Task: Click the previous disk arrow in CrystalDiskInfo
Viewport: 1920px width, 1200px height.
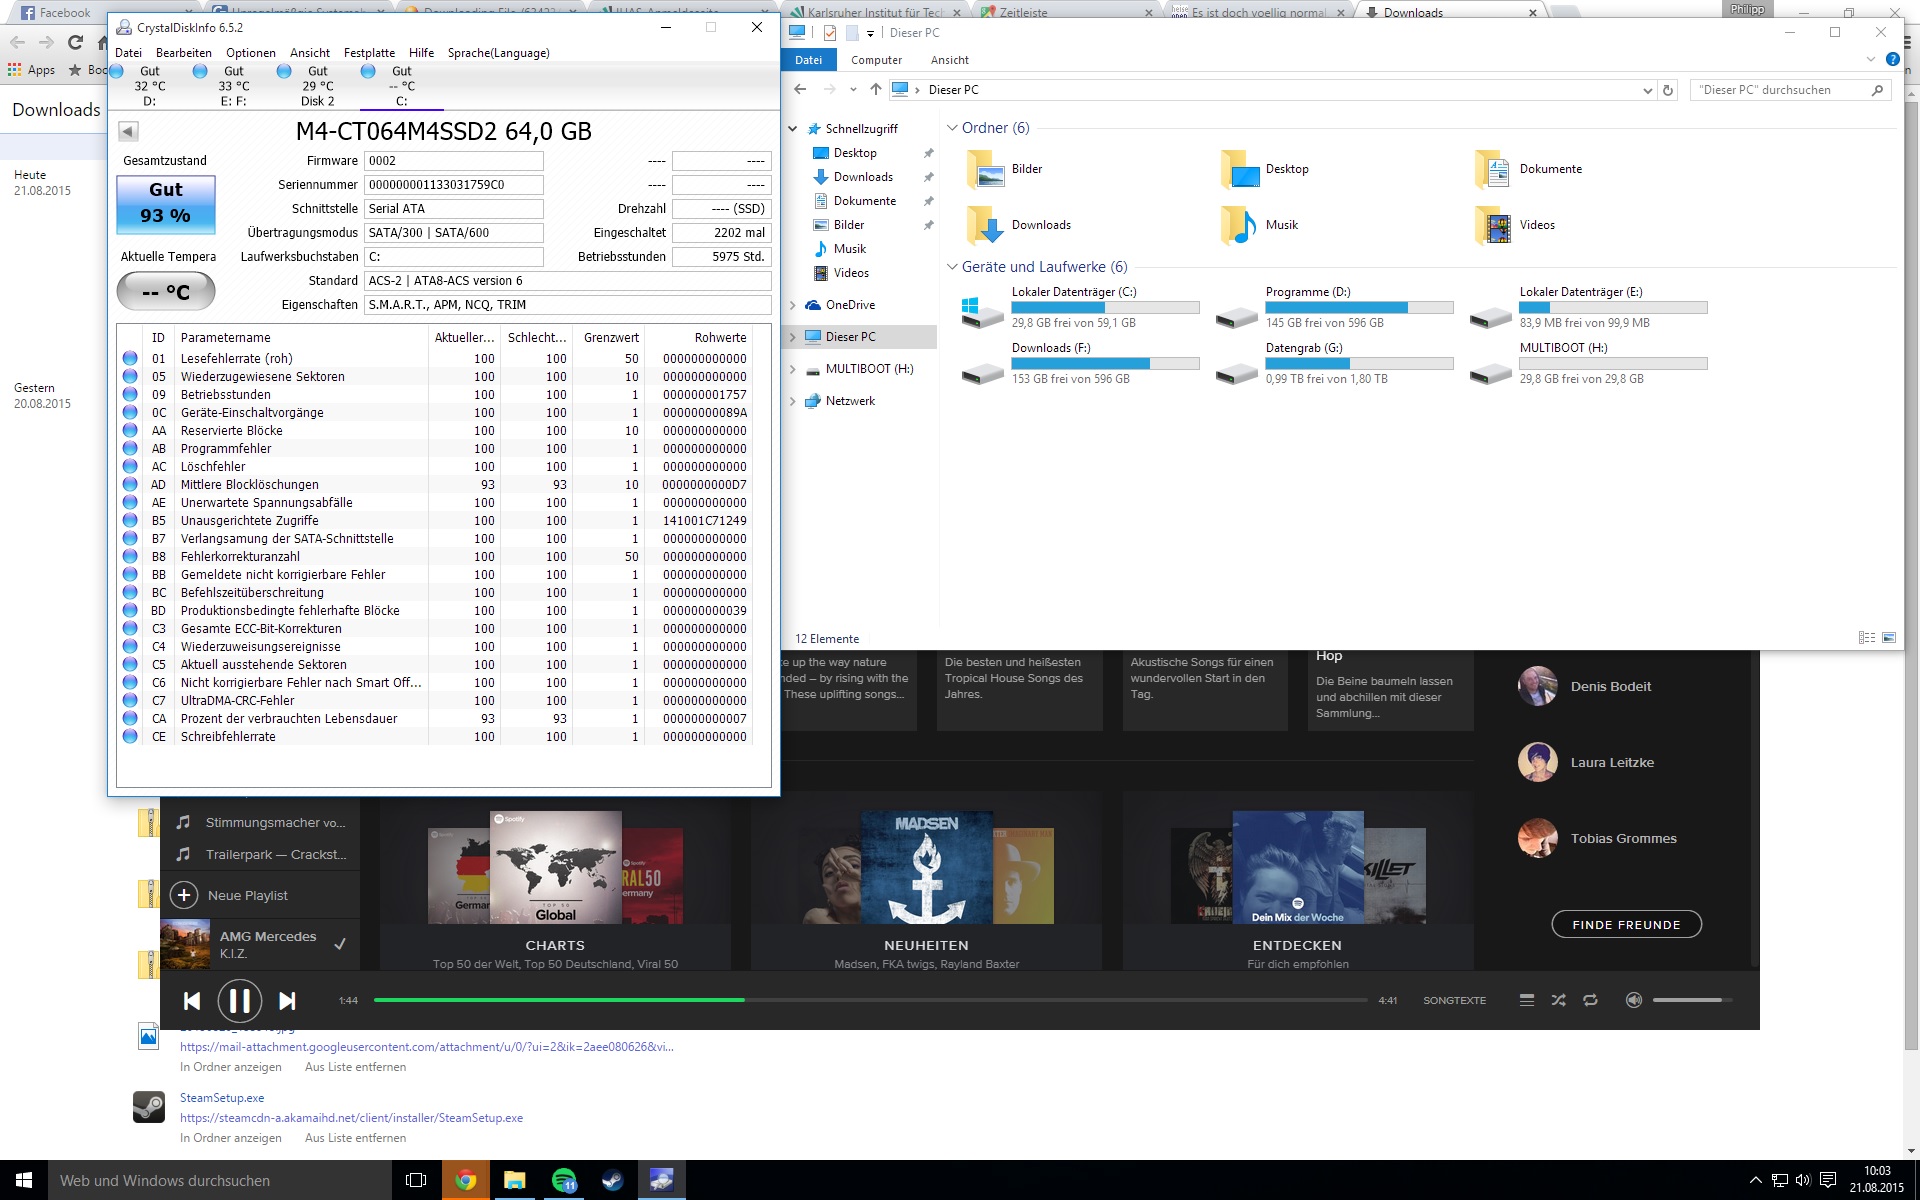Action: (x=128, y=131)
